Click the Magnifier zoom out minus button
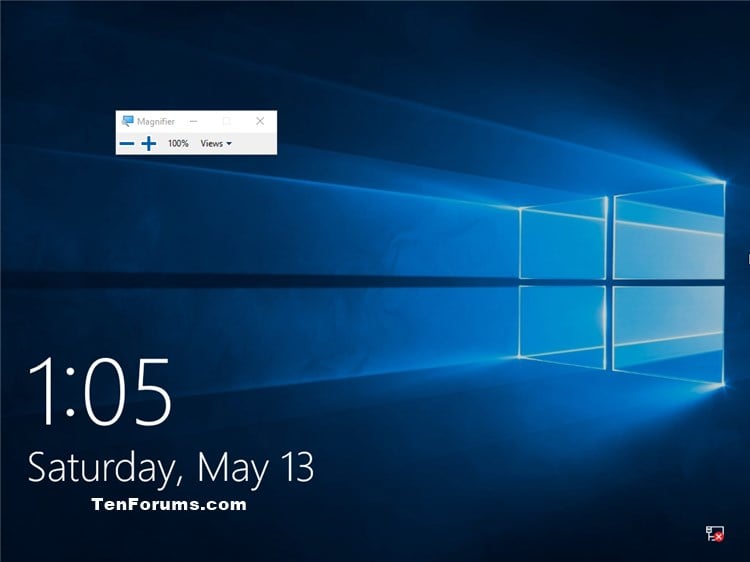Image resolution: width=750 pixels, height=562 pixels. point(127,143)
